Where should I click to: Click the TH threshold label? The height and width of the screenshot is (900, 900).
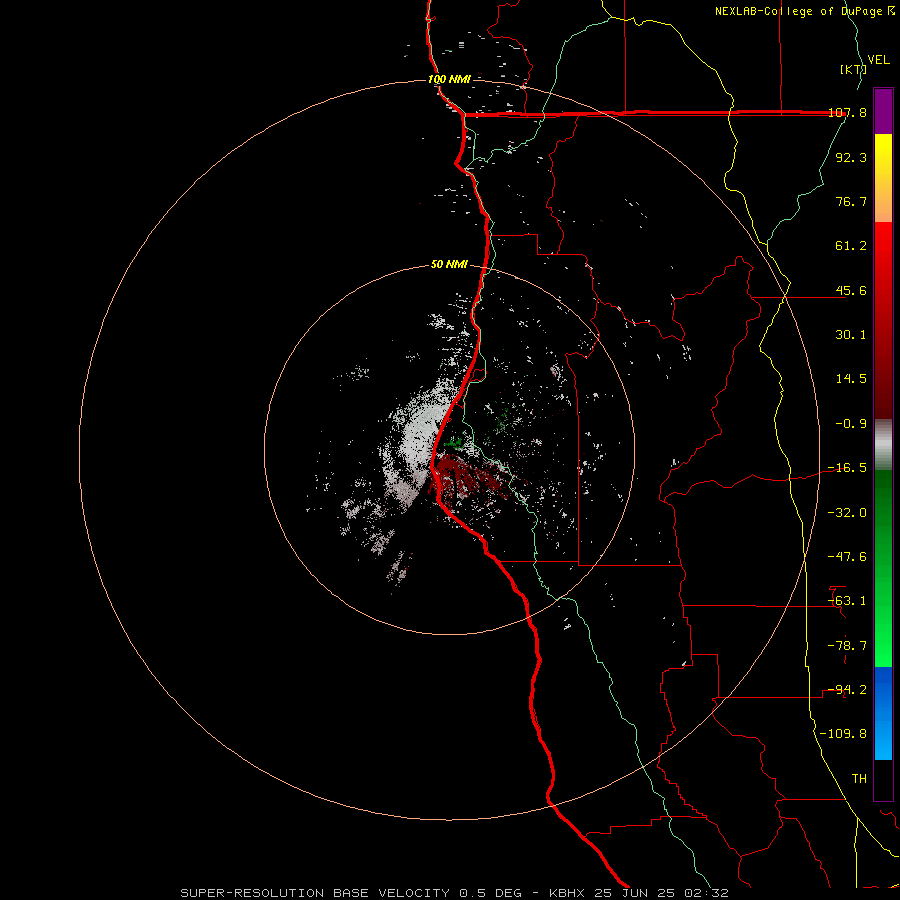(859, 779)
